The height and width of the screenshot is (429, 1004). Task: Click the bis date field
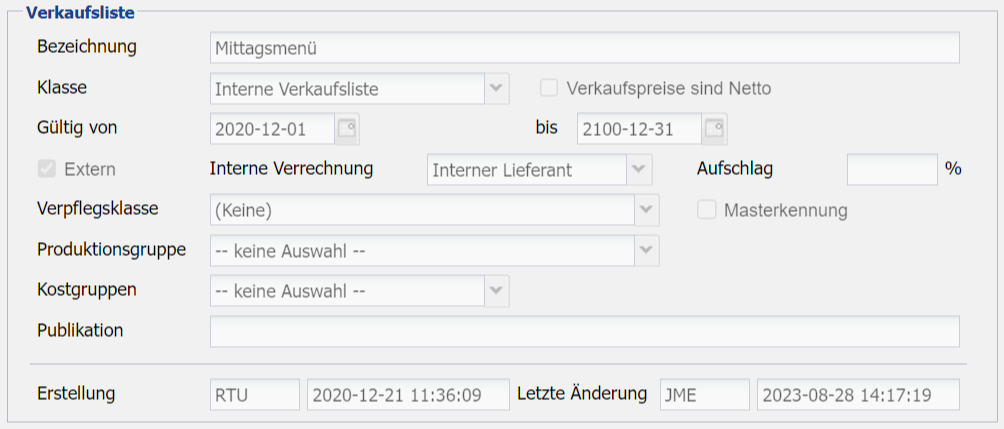[x=639, y=129]
